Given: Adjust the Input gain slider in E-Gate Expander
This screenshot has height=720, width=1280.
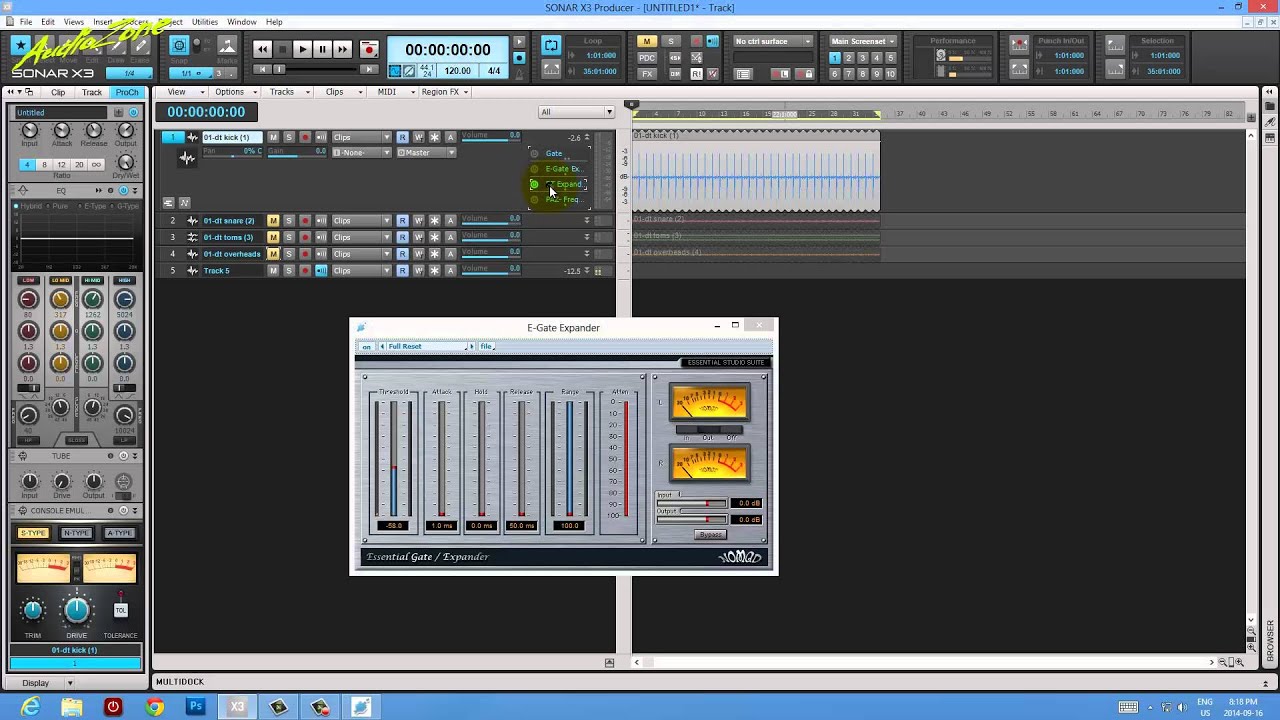Looking at the screenshot, I should [x=692, y=503].
